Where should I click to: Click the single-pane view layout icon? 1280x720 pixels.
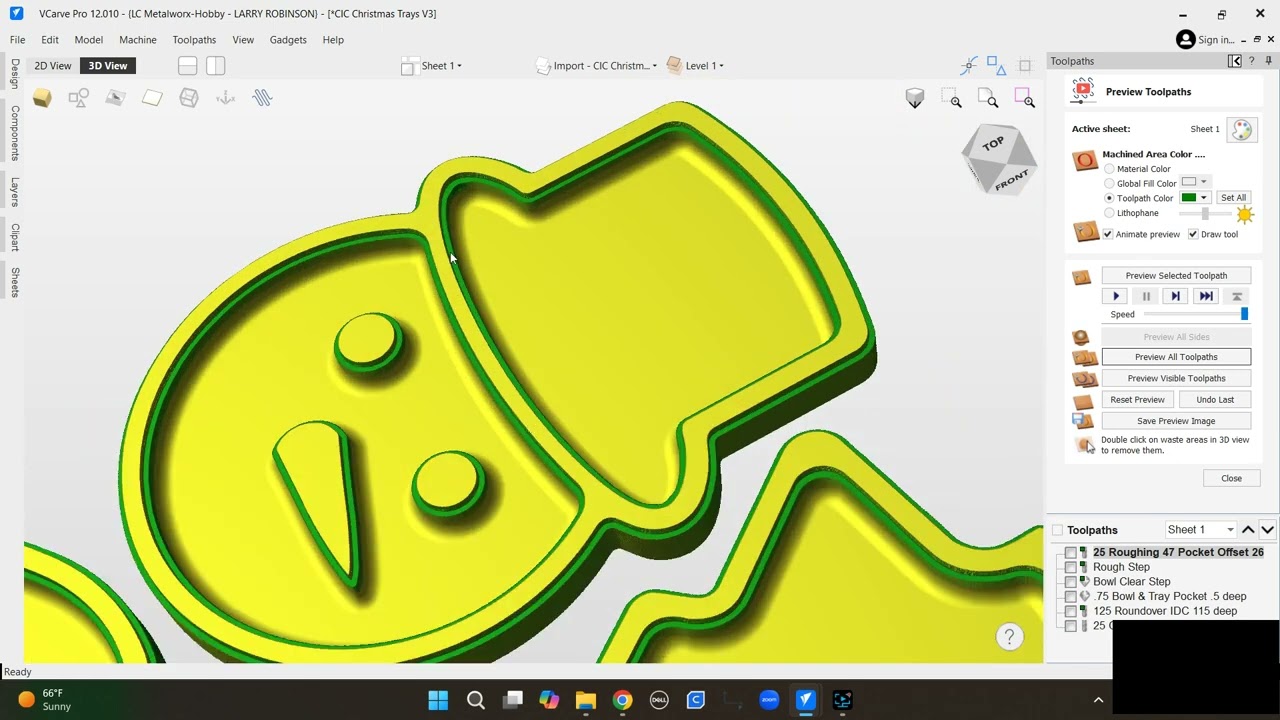[187, 66]
